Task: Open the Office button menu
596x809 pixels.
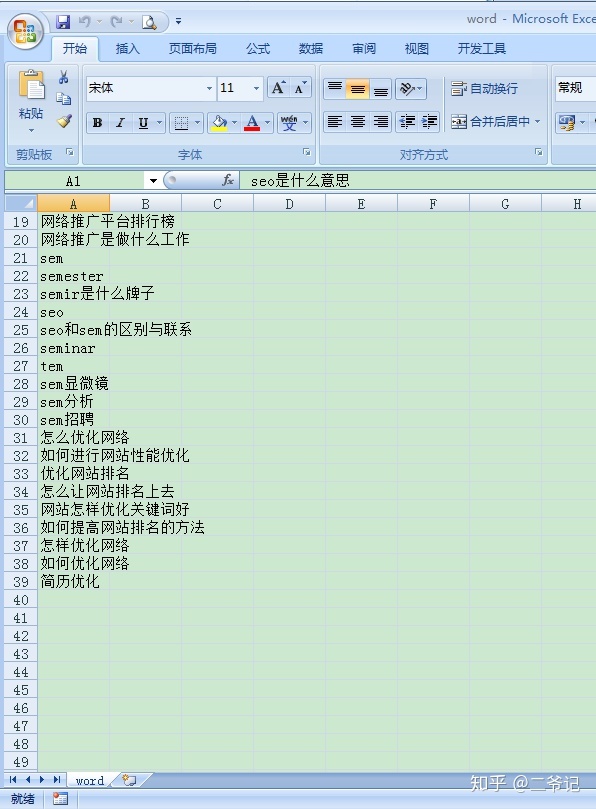Action: click(25, 32)
